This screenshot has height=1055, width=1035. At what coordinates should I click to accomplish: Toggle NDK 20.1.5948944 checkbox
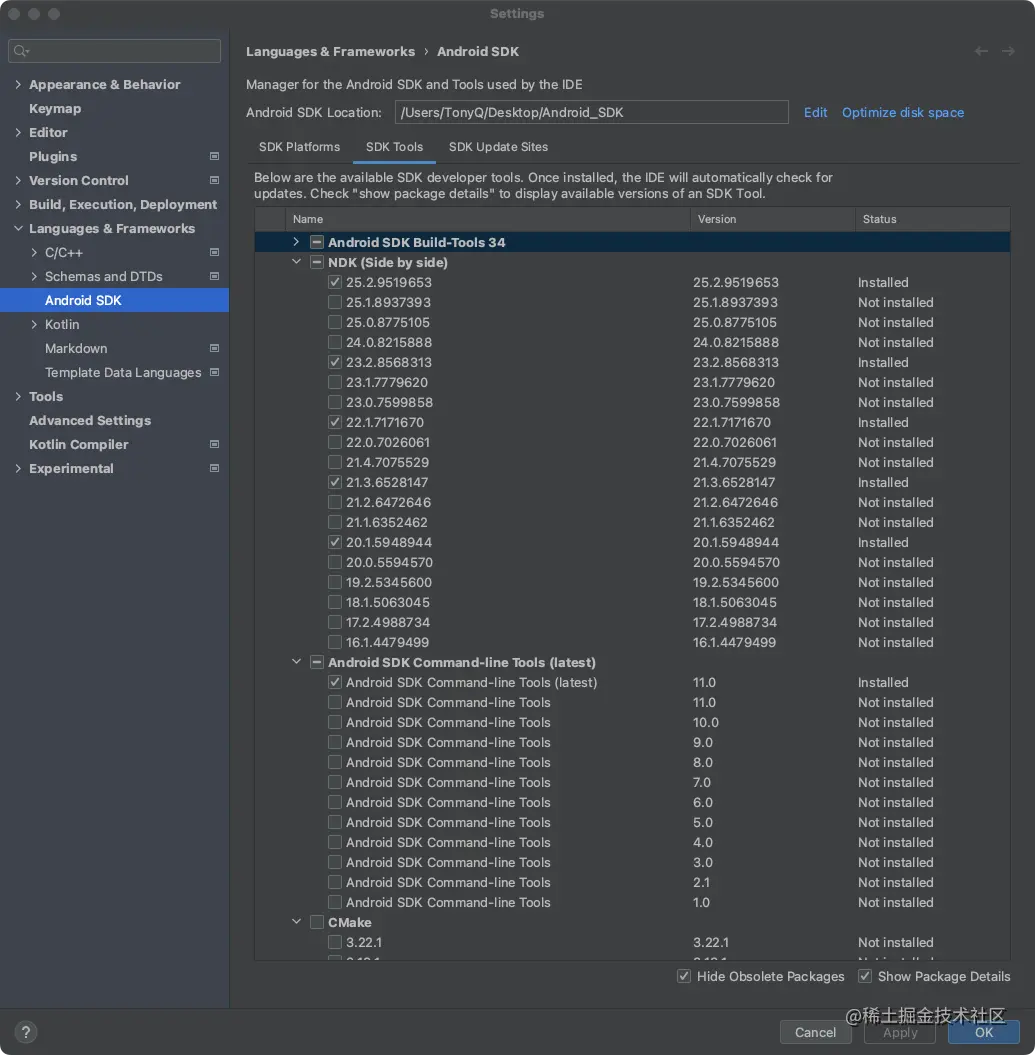point(334,542)
